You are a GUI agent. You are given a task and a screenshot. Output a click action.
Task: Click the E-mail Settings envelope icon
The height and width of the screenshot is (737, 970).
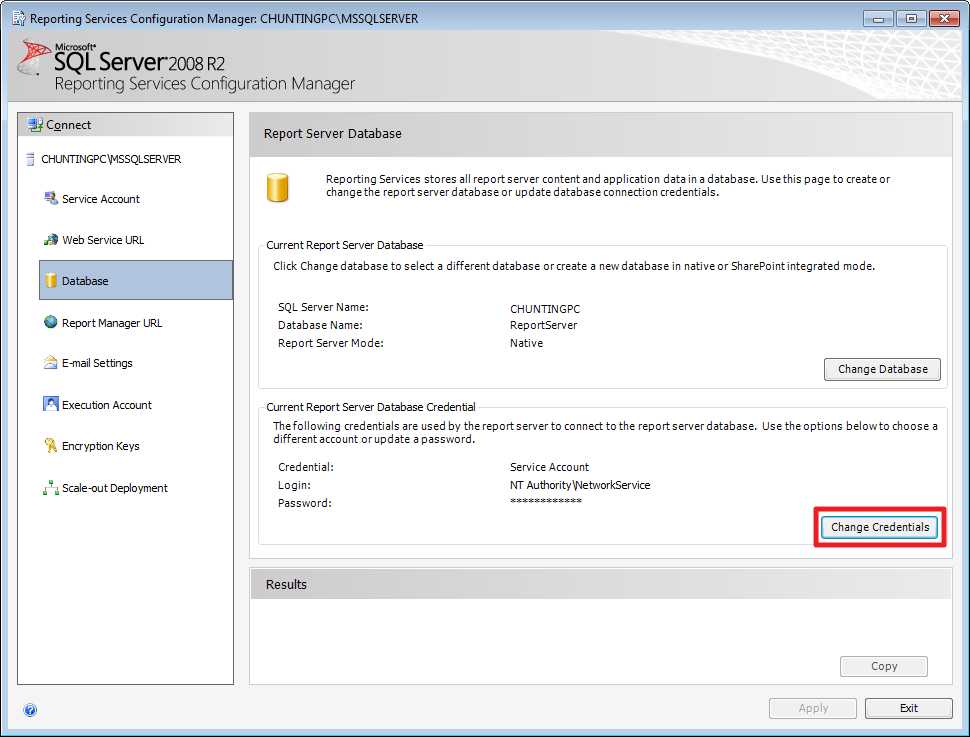coord(51,363)
